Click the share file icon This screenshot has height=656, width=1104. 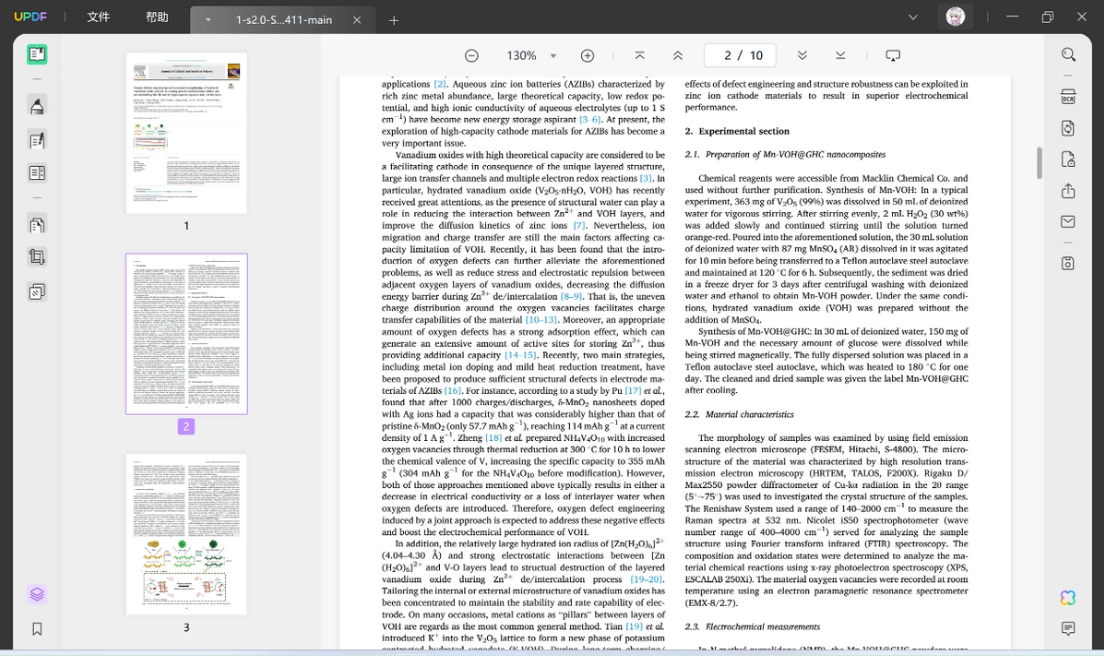1068,191
